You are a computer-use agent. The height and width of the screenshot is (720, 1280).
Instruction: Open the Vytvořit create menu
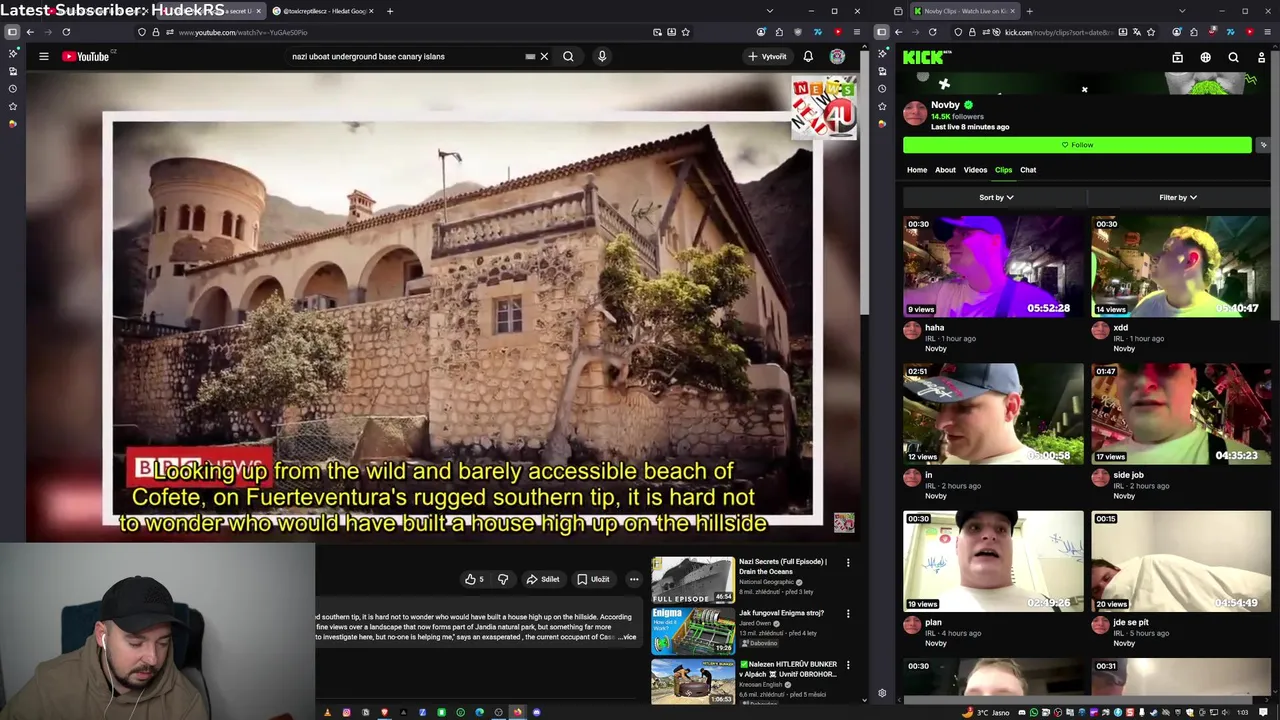tap(767, 56)
